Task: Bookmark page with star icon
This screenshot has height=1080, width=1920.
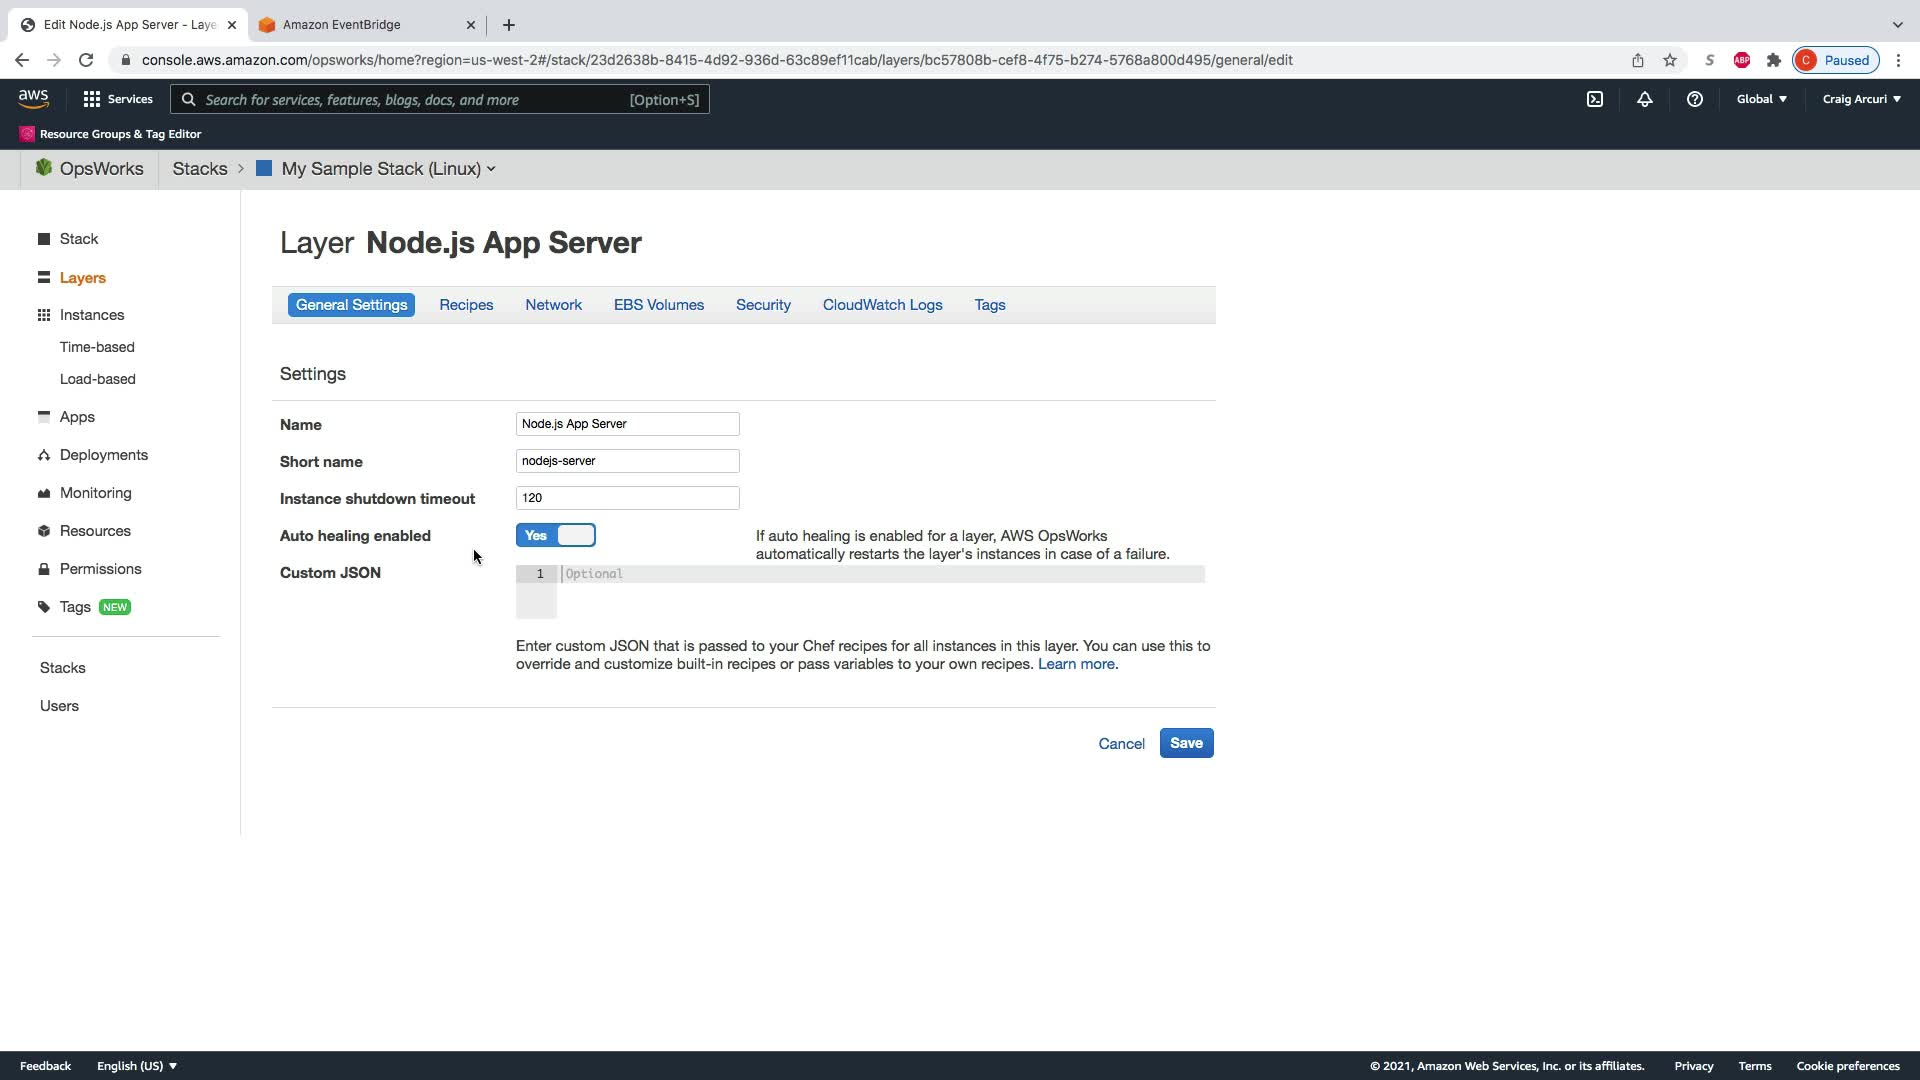Action: (1670, 60)
